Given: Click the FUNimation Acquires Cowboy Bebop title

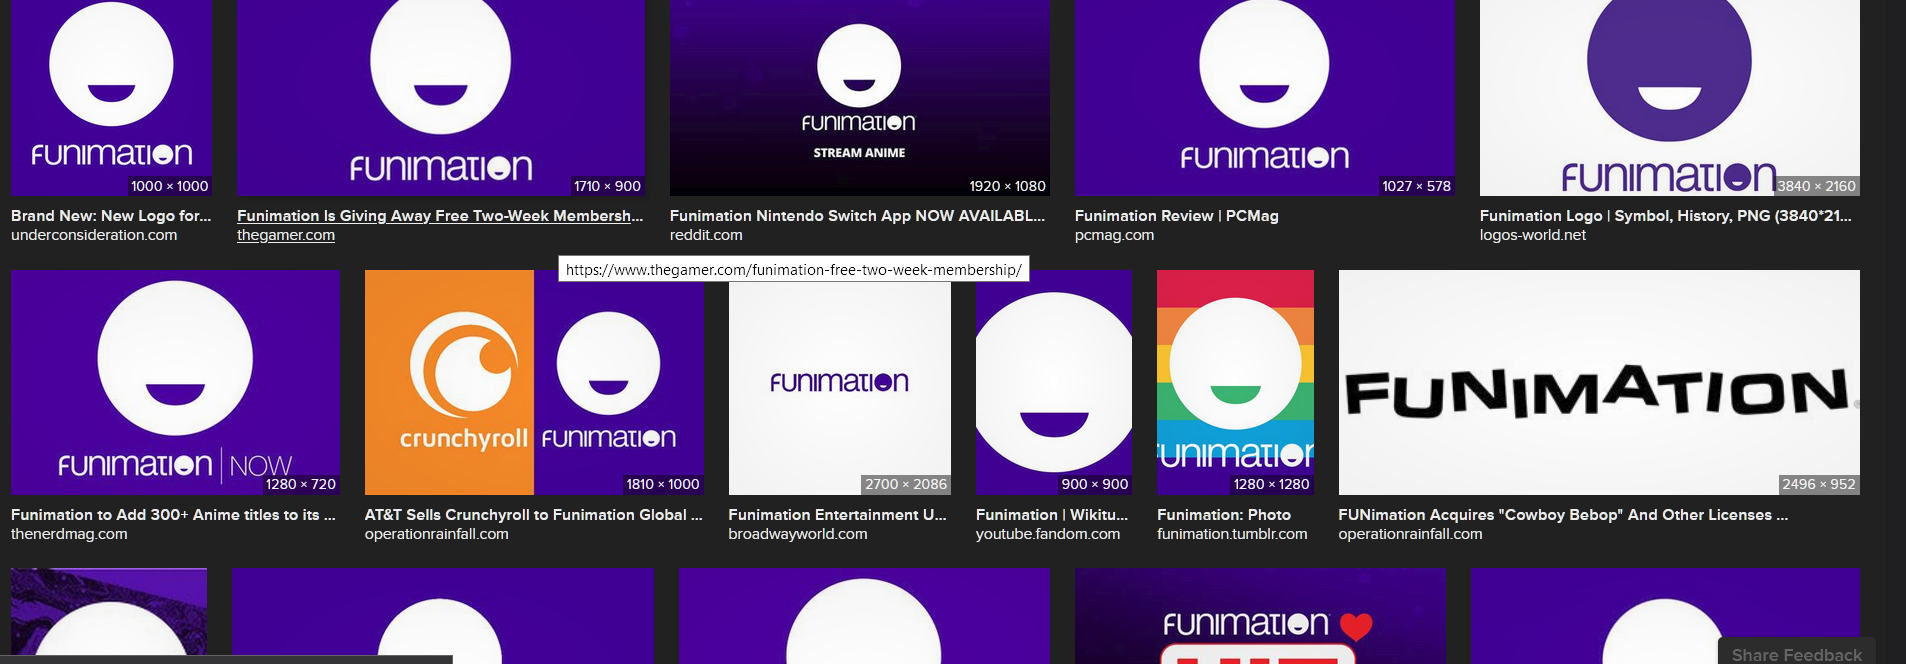Looking at the screenshot, I should [1563, 514].
